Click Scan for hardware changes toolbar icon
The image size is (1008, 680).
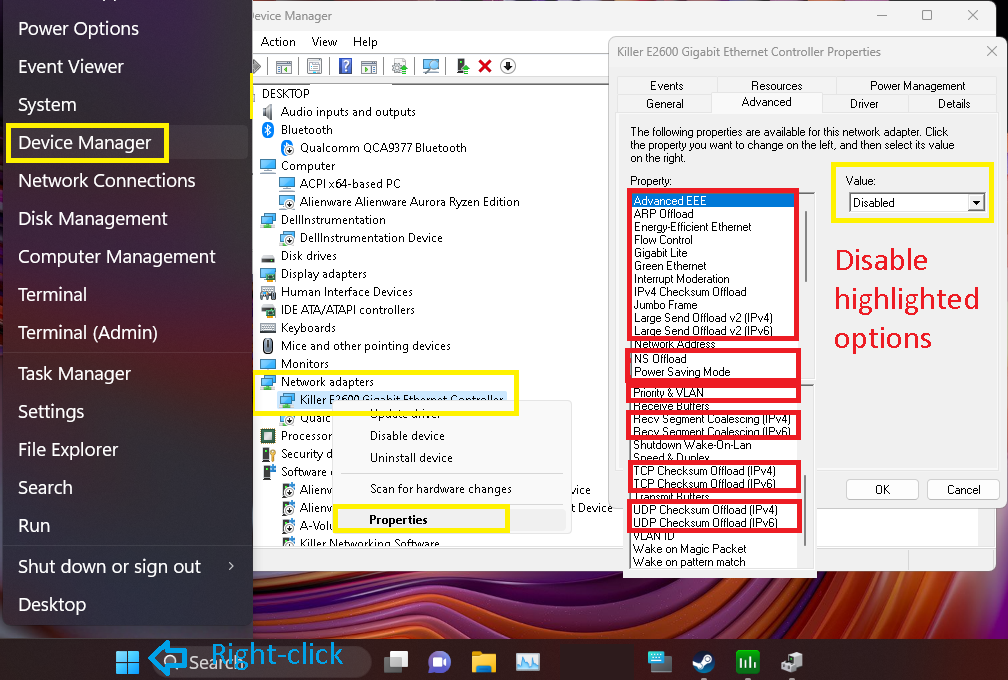coord(431,66)
